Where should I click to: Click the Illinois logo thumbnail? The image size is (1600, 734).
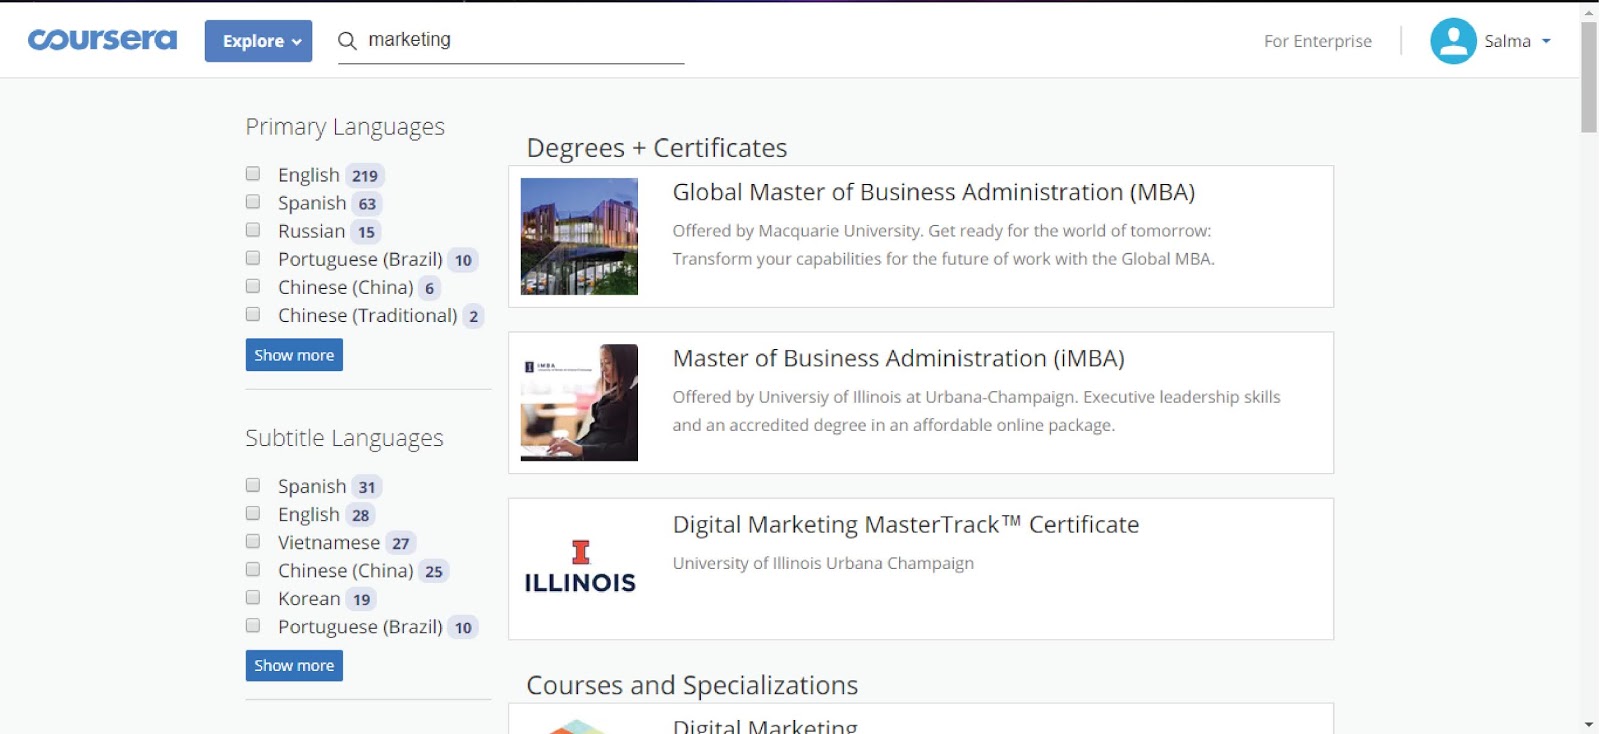tap(579, 568)
